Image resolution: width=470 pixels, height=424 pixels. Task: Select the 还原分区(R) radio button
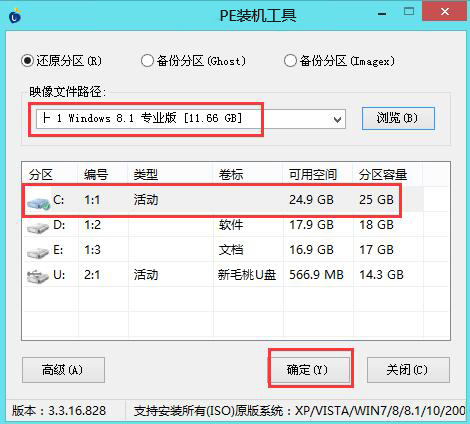coord(27,61)
